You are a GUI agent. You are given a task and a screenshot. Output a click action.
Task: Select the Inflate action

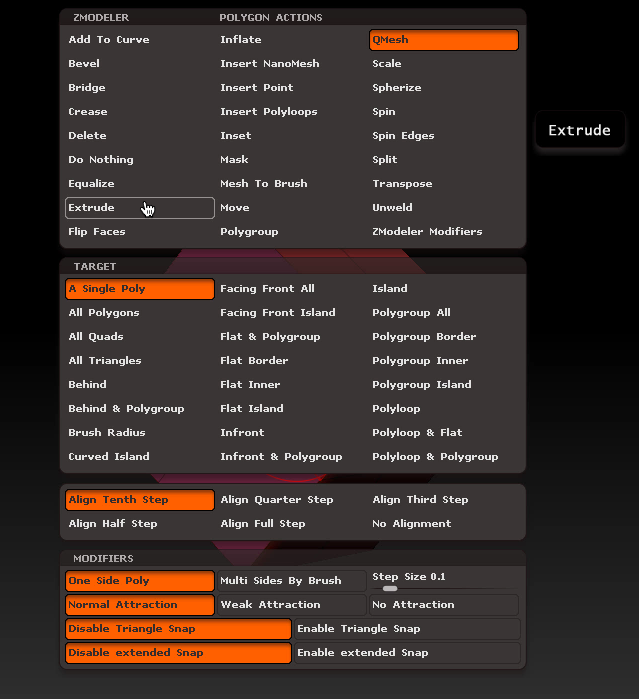(x=292, y=40)
